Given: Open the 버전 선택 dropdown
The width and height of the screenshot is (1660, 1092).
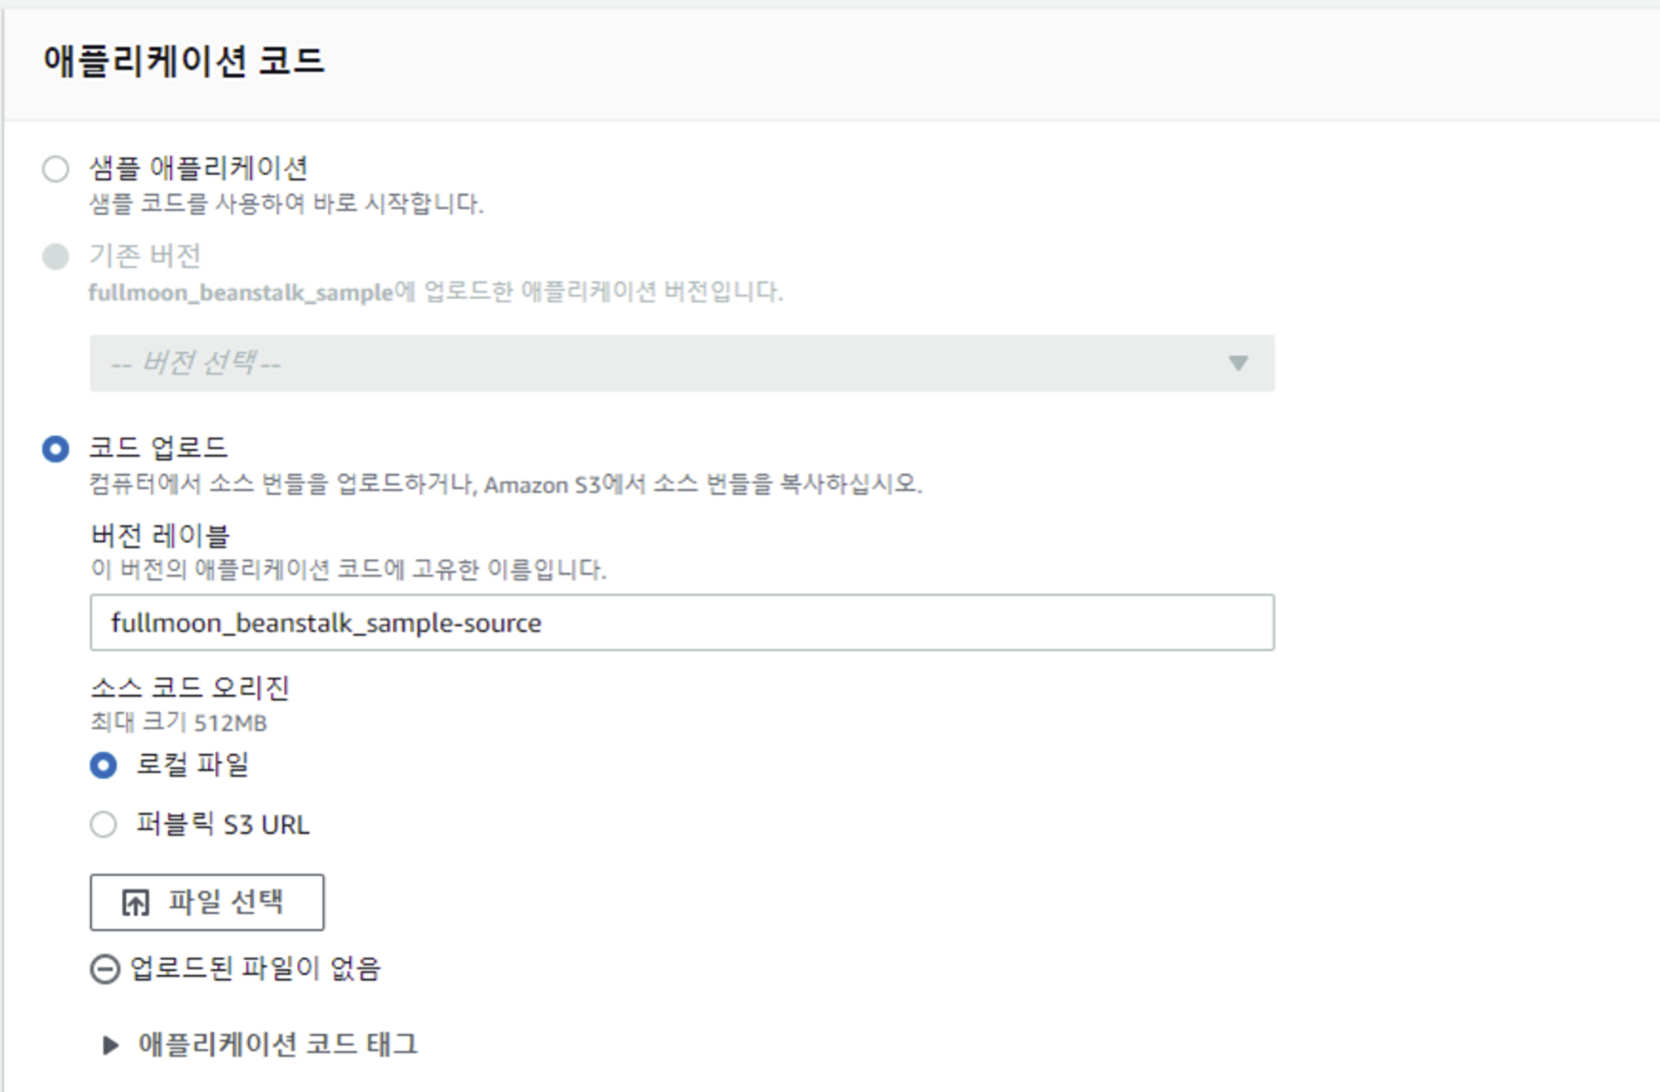Looking at the screenshot, I should [x=680, y=363].
